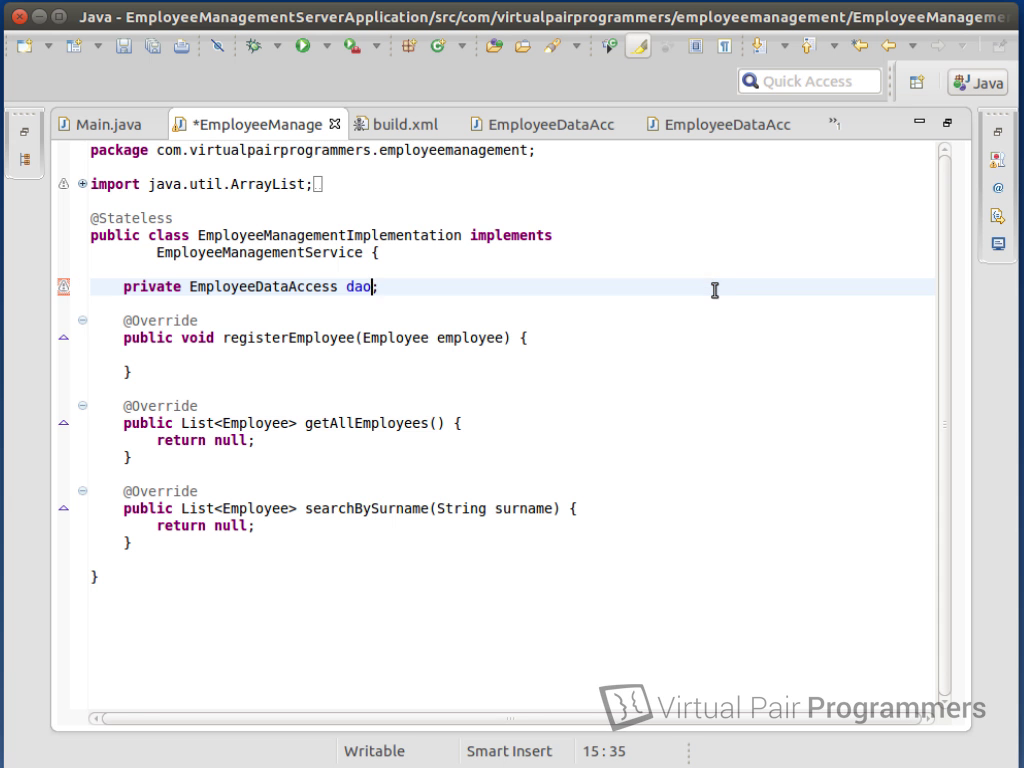Click the Open Perspective icon
1024x768 pixels.
click(x=917, y=82)
